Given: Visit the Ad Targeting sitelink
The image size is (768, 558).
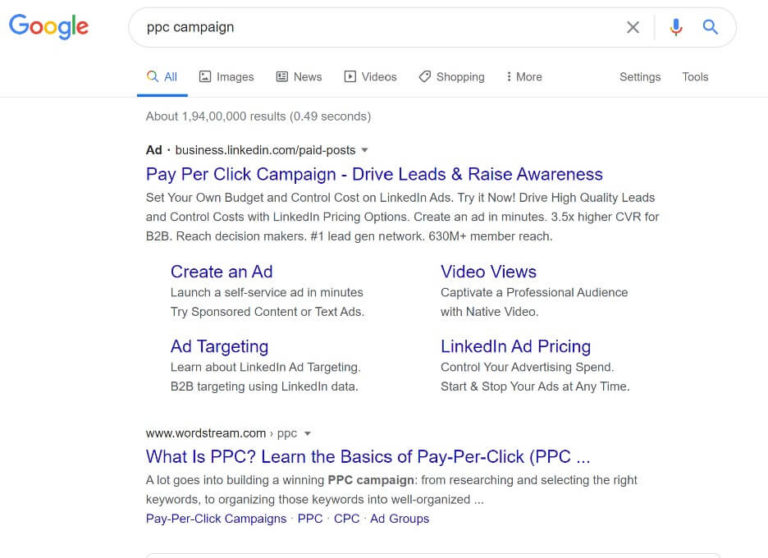Looking at the screenshot, I should [219, 346].
